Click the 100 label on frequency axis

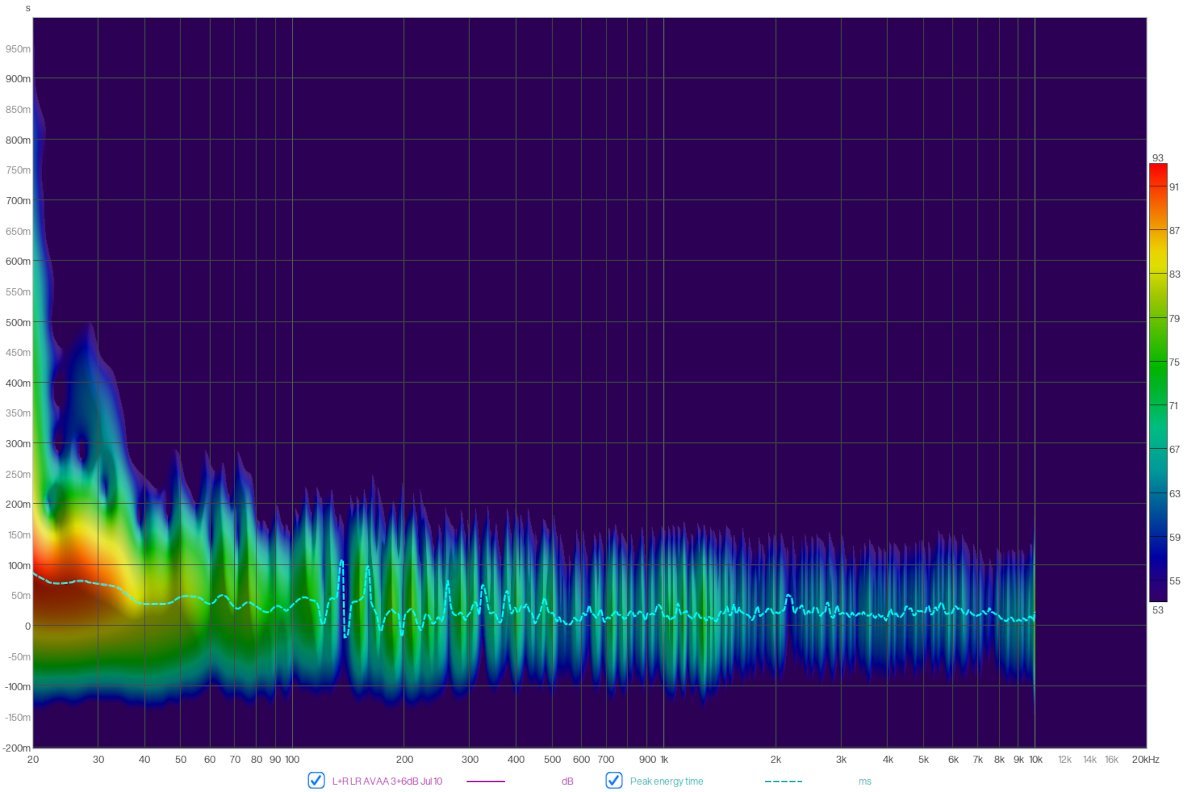point(292,760)
